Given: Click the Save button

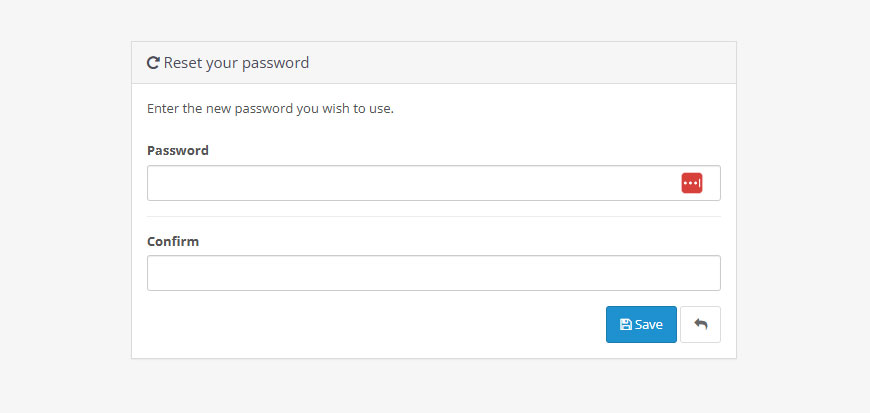Looking at the screenshot, I should click(641, 324).
